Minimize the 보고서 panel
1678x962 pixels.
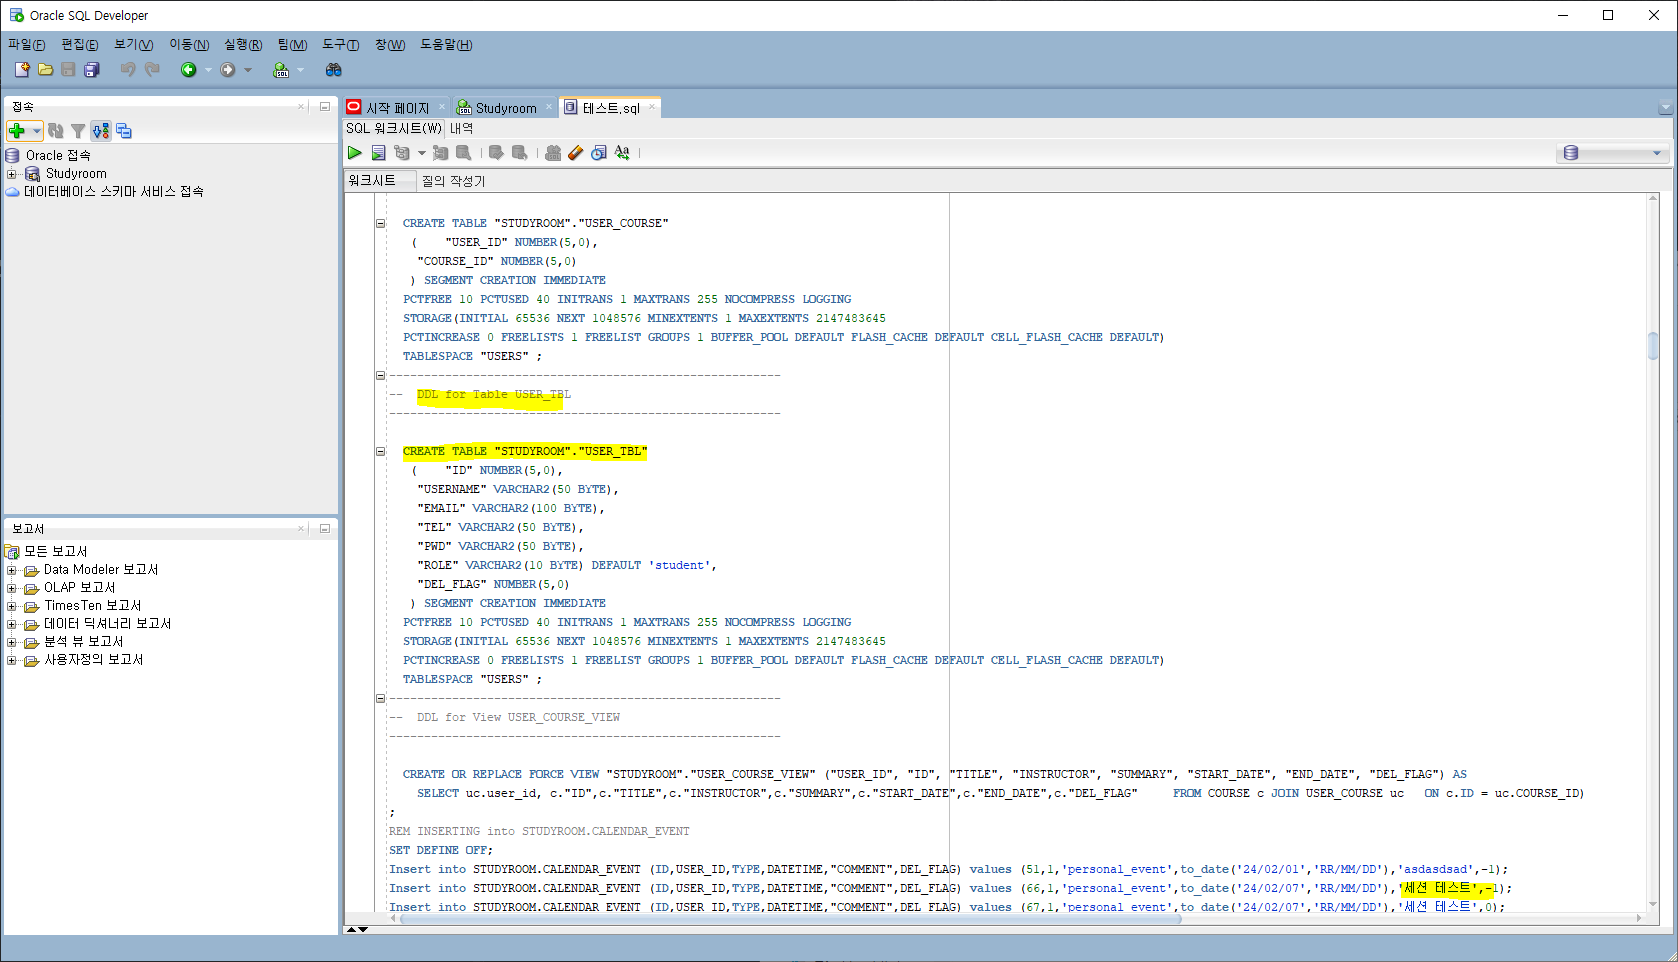coord(325,529)
